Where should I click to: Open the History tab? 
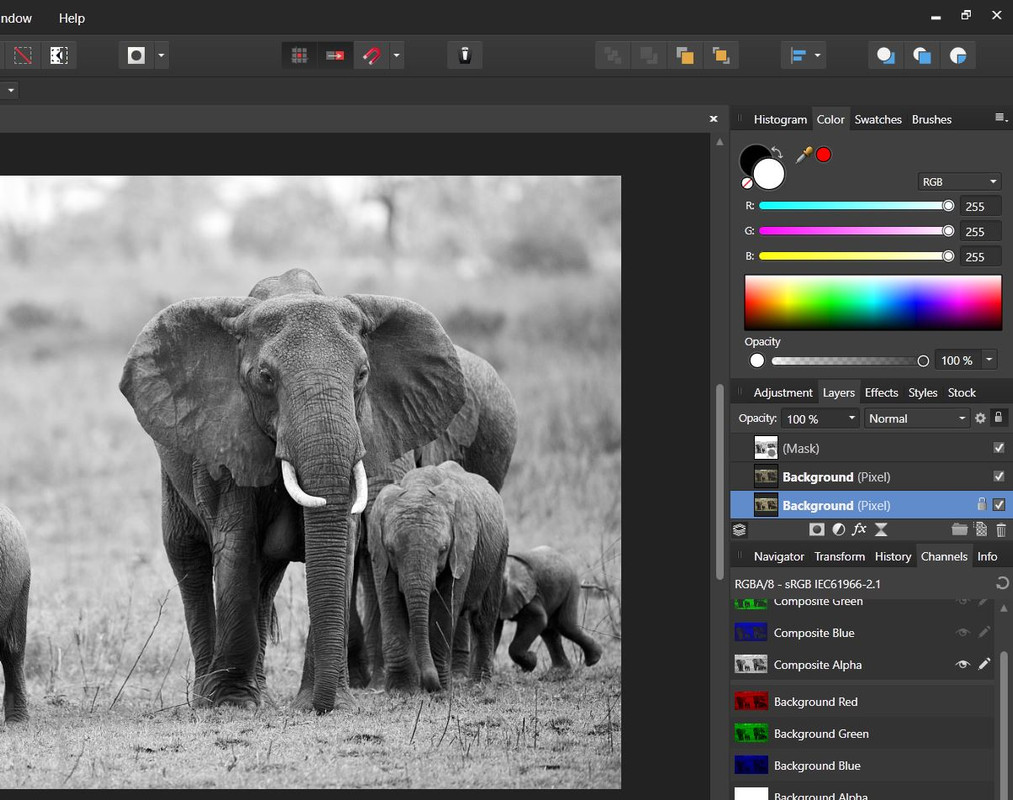click(x=892, y=556)
